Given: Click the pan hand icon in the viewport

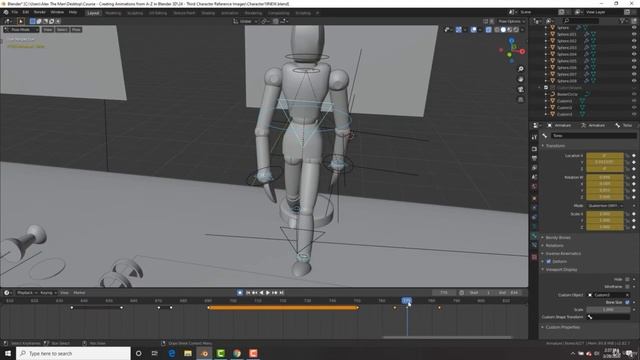Looking at the screenshot, I should click(x=521, y=79).
